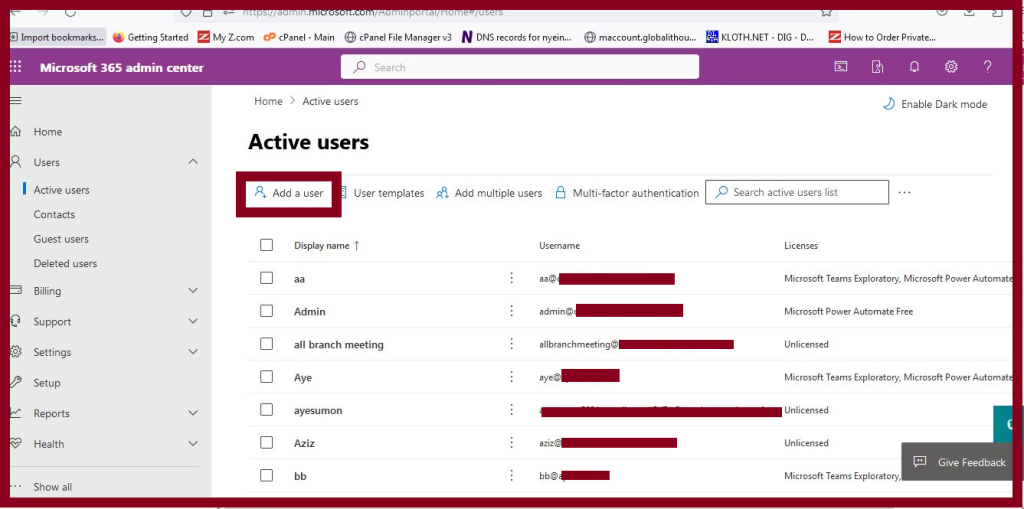The image size is (1024, 509).
Task: Open the notifications bell icon
Action: [914, 67]
